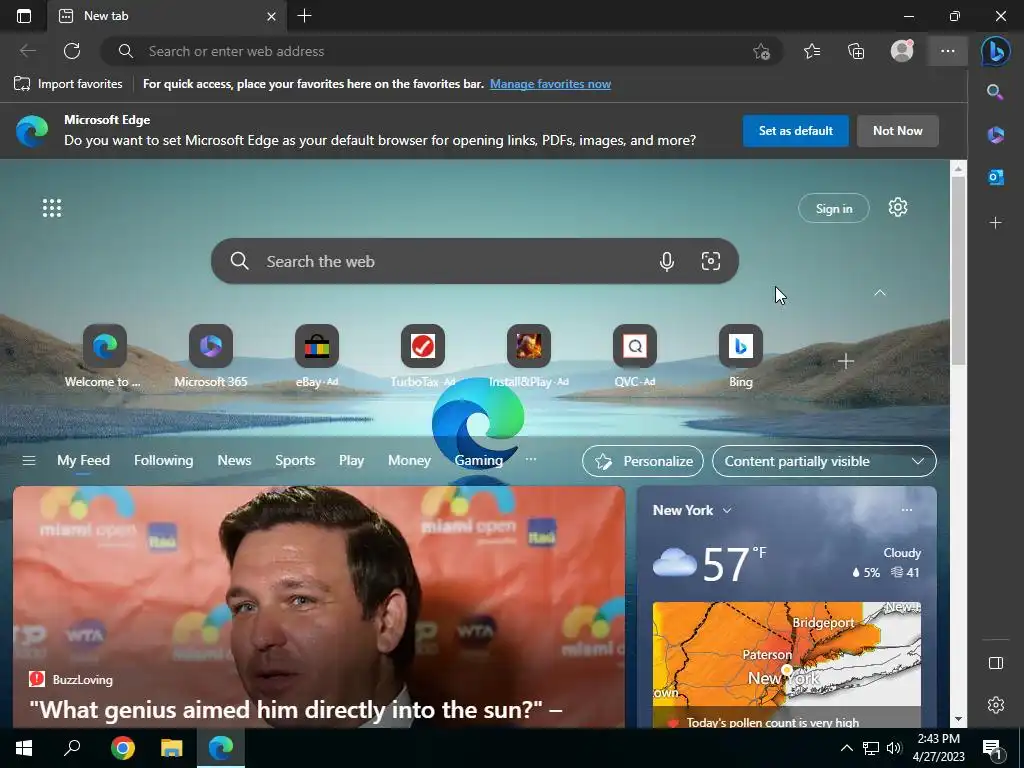Open Manage favorites now link
This screenshot has height=768, width=1024.
[x=551, y=84]
